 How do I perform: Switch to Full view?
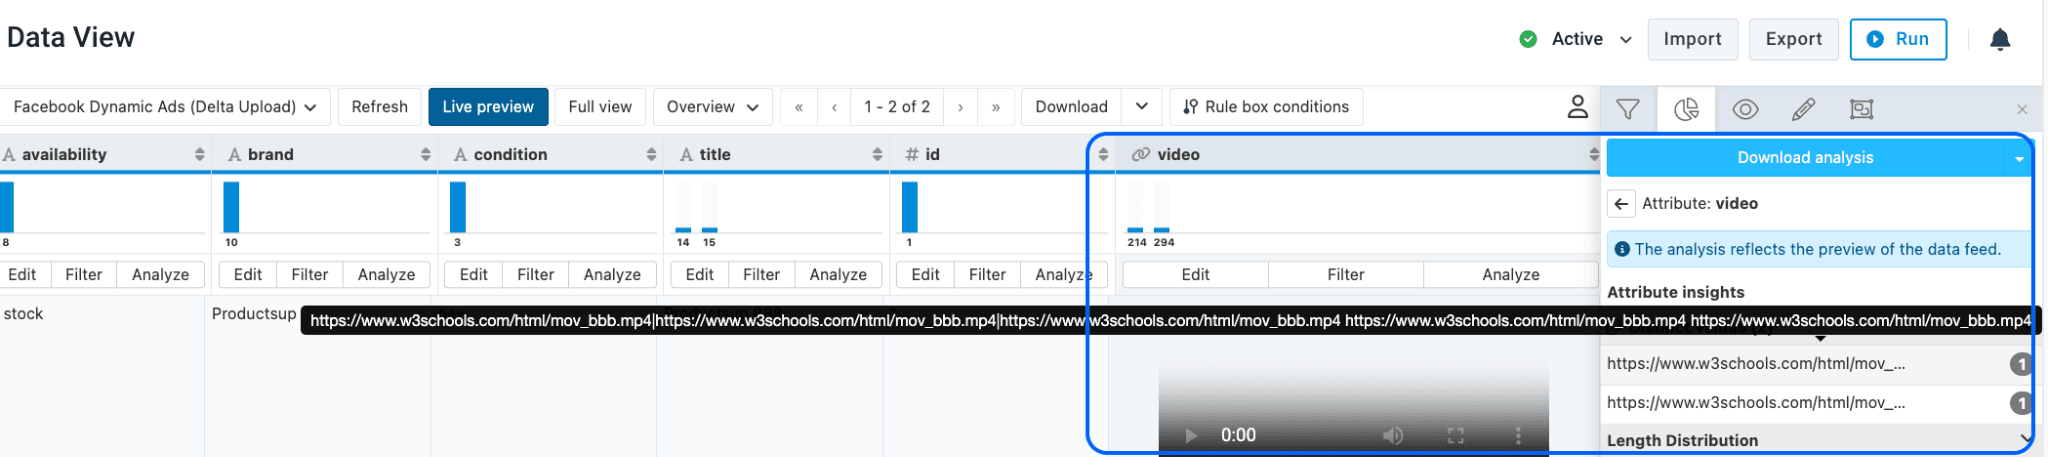tap(600, 107)
